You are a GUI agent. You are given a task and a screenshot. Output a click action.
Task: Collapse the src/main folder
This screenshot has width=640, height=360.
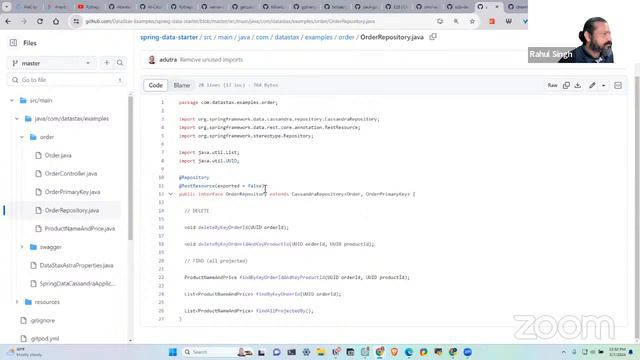pyautogui.click(x=12, y=100)
